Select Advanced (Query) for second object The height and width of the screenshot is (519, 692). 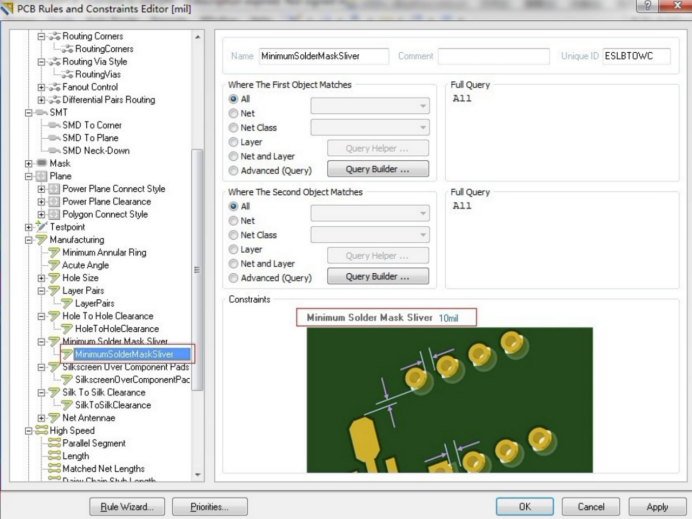tap(234, 277)
